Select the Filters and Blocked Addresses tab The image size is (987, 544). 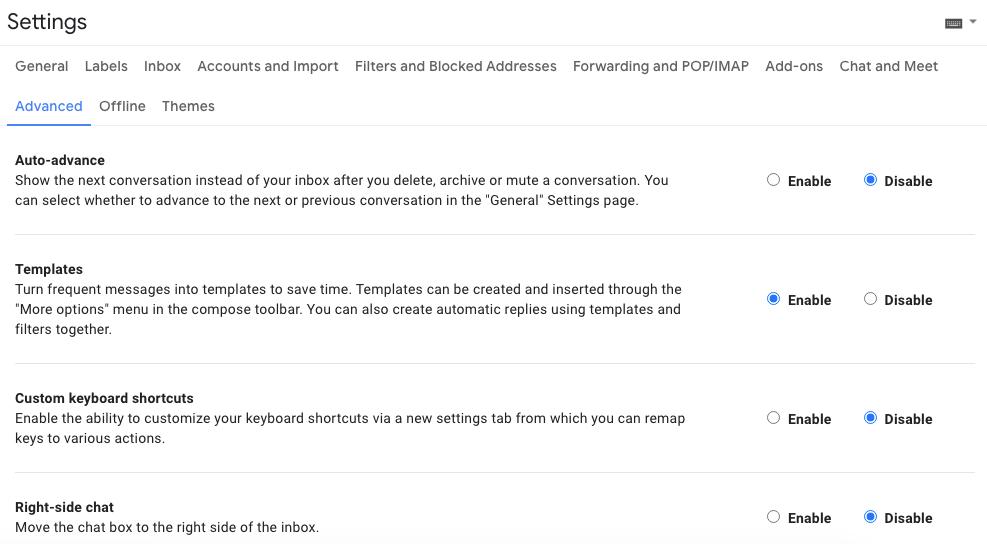(x=456, y=66)
